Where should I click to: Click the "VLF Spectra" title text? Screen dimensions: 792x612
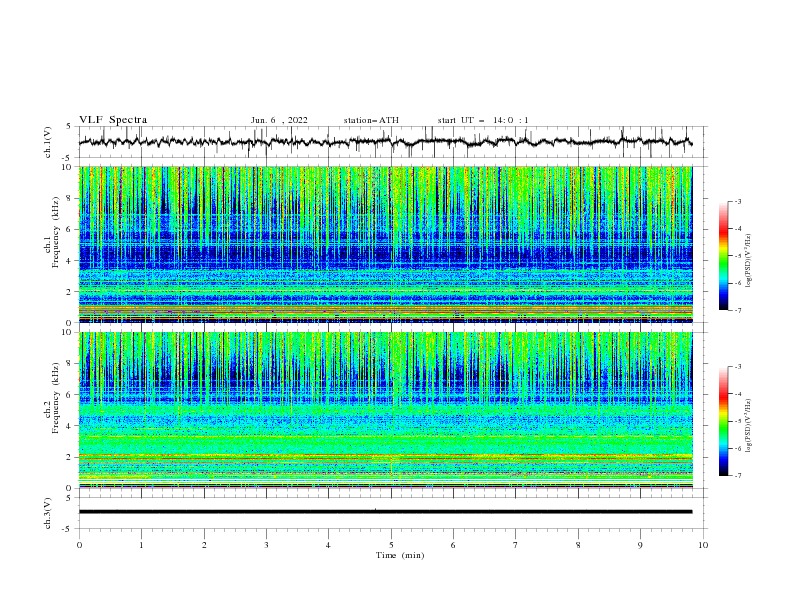[x=113, y=120]
